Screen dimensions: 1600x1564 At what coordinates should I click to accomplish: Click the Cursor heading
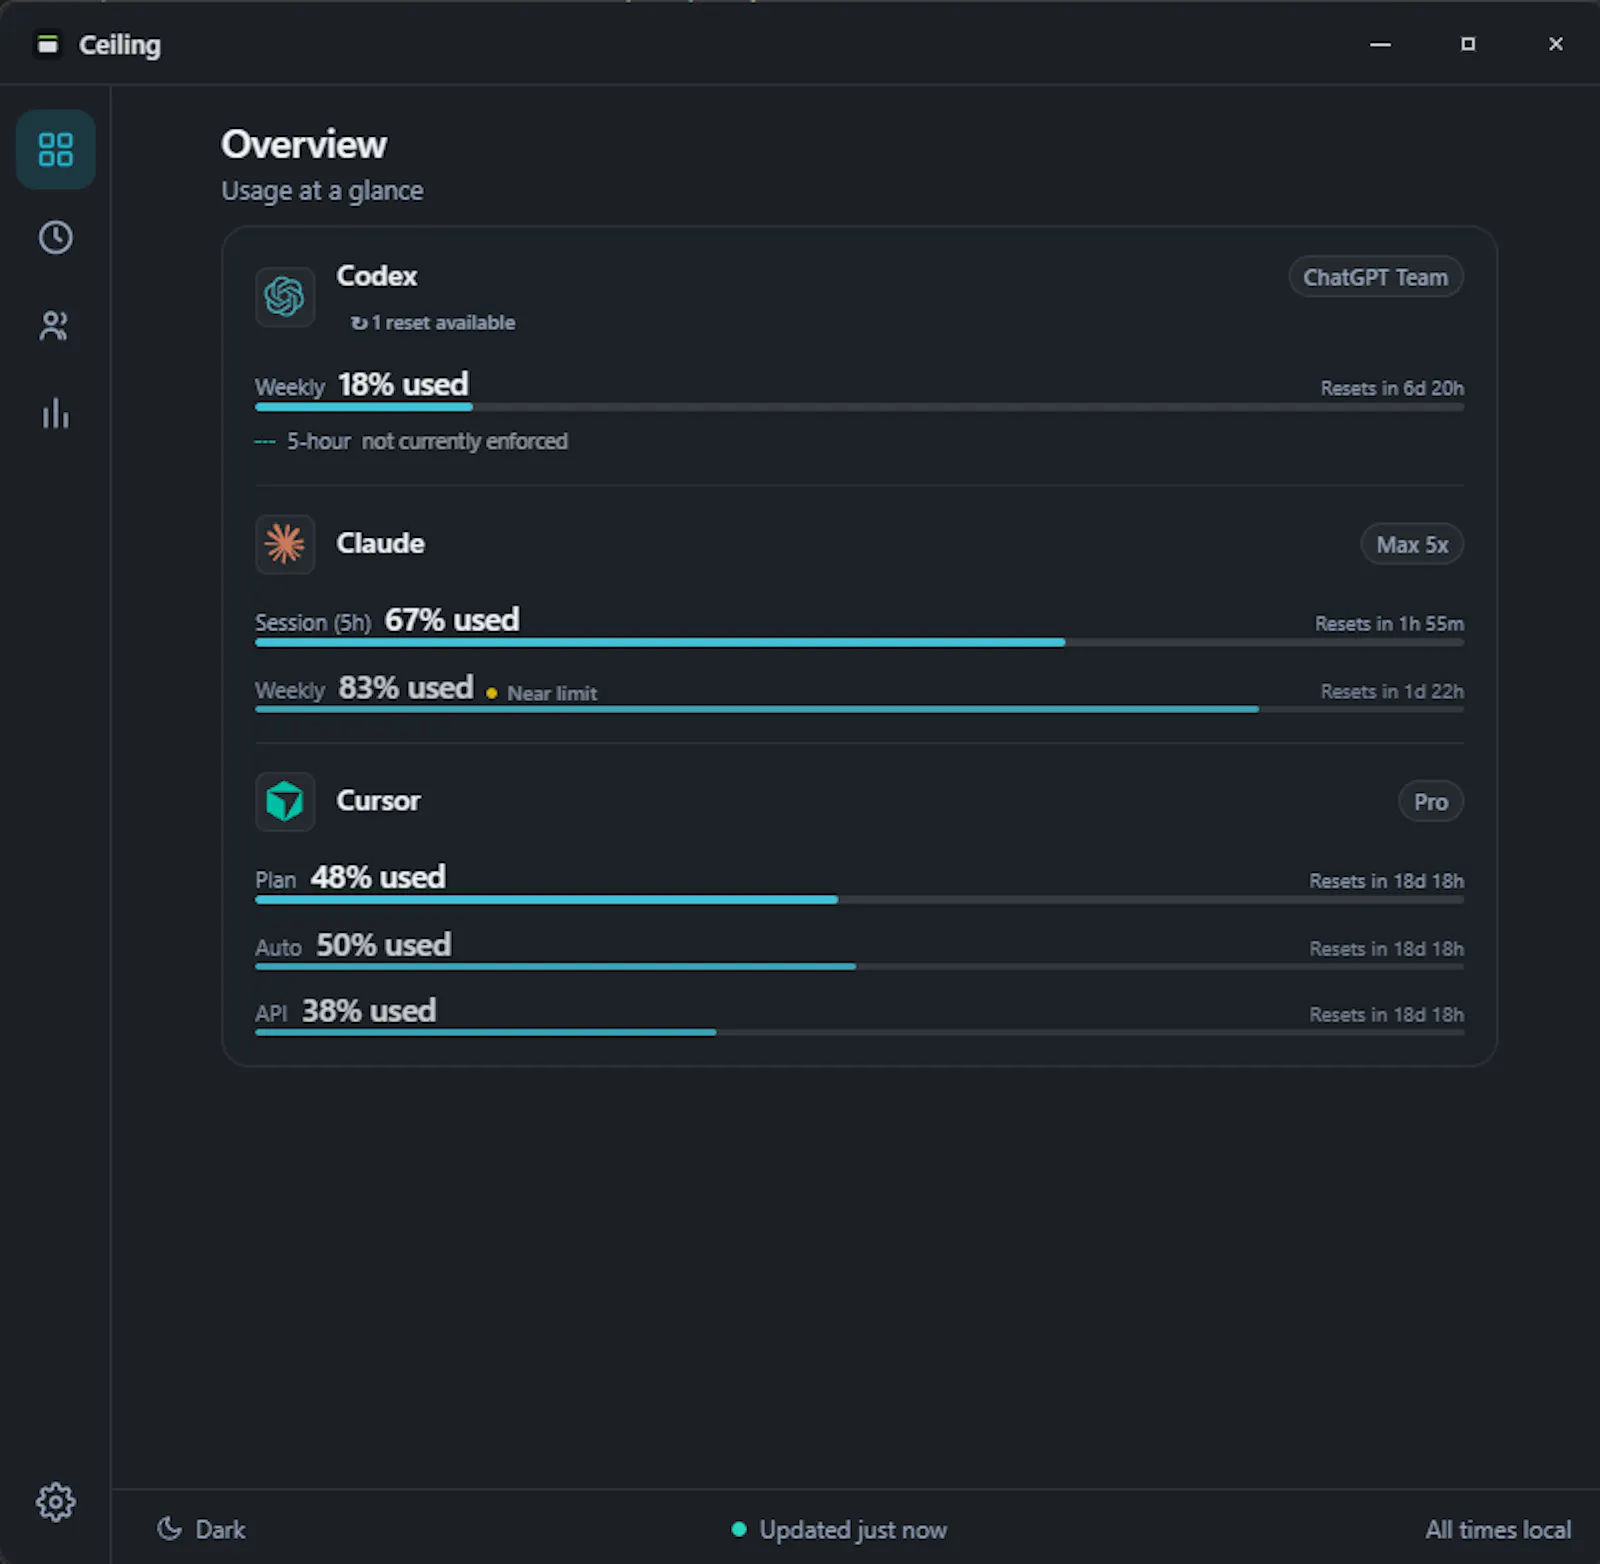(x=378, y=800)
